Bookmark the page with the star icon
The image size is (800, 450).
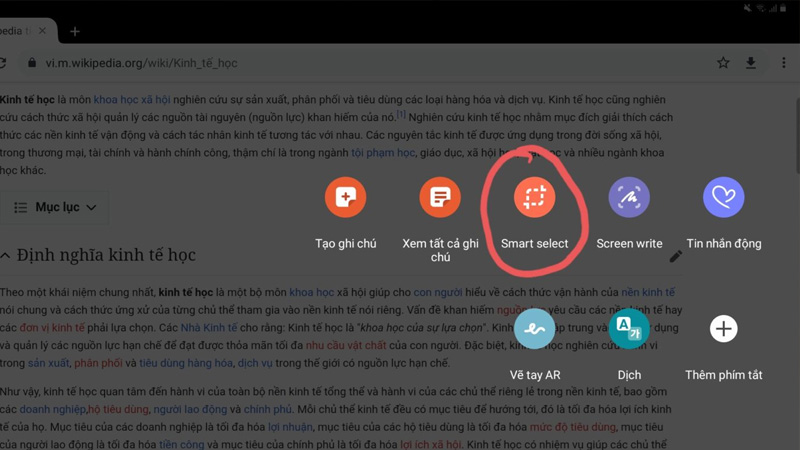723,63
